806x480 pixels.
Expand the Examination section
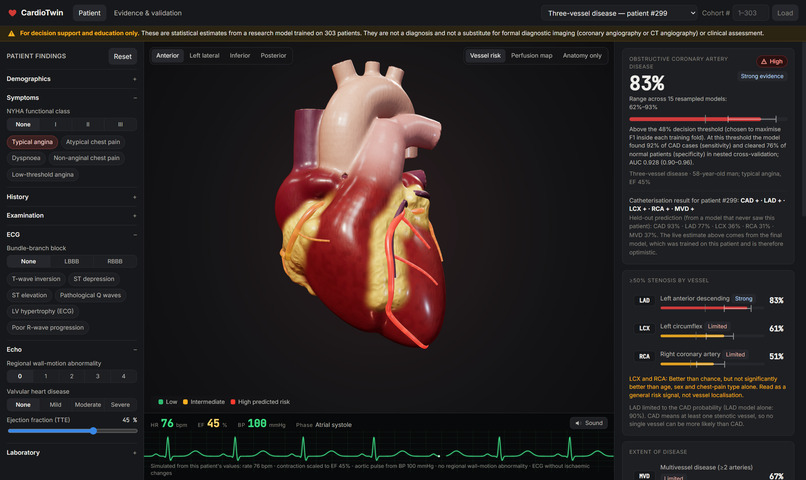point(71,216)
